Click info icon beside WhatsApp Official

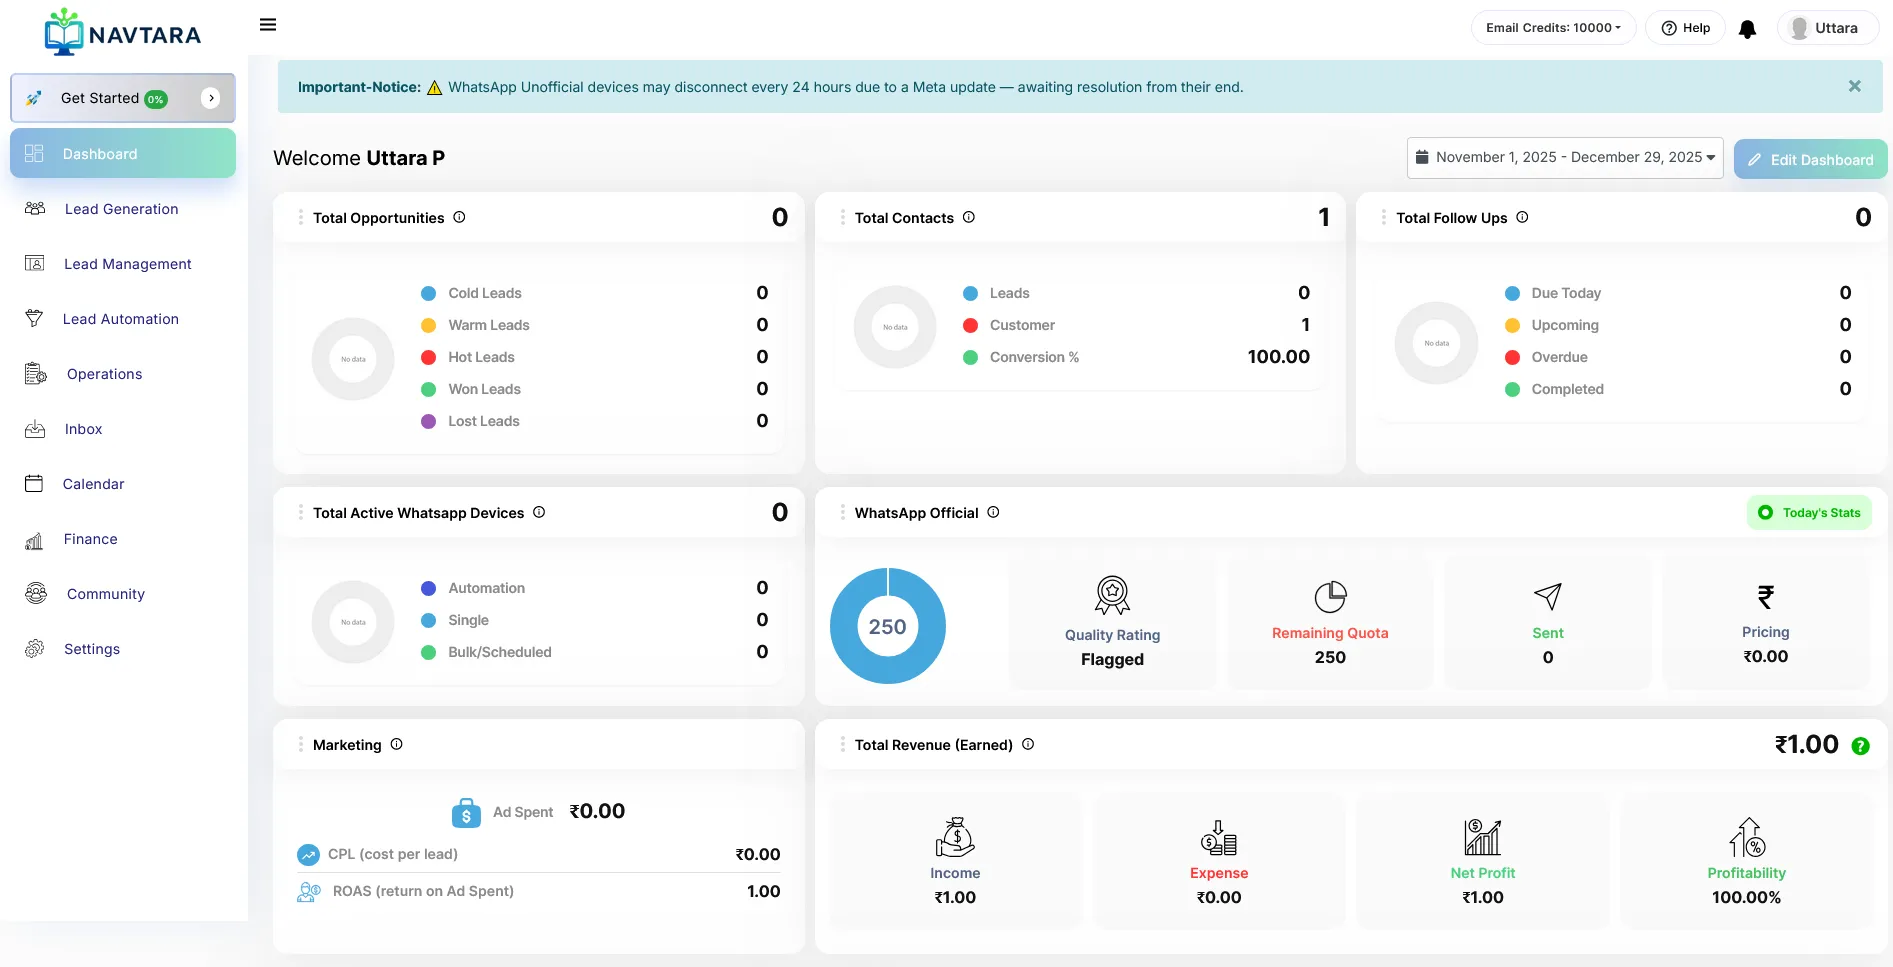tap(993, 512)
